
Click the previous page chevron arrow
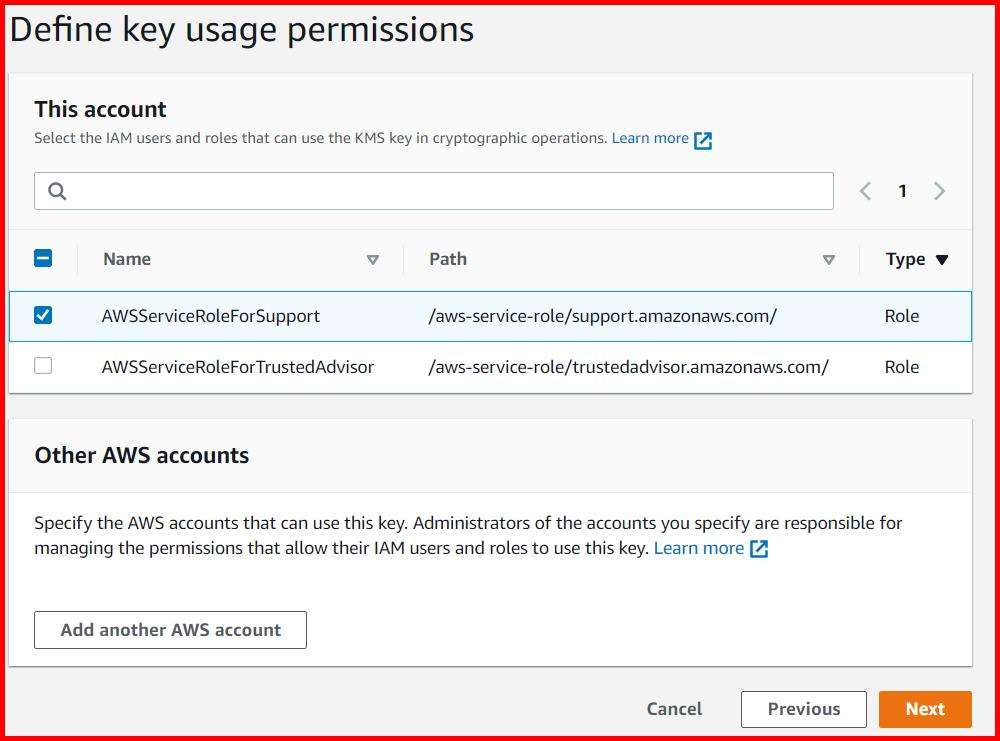(x=865, y=190)
